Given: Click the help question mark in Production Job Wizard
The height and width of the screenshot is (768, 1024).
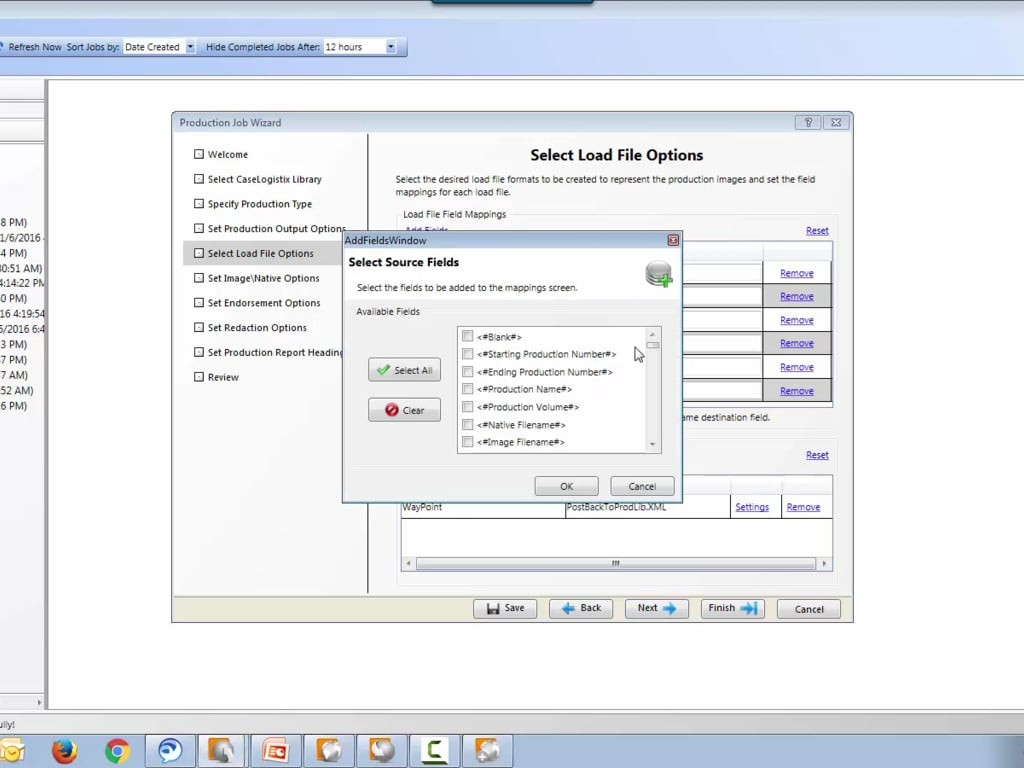Looking at the screenshot, I should coord(808,123).
